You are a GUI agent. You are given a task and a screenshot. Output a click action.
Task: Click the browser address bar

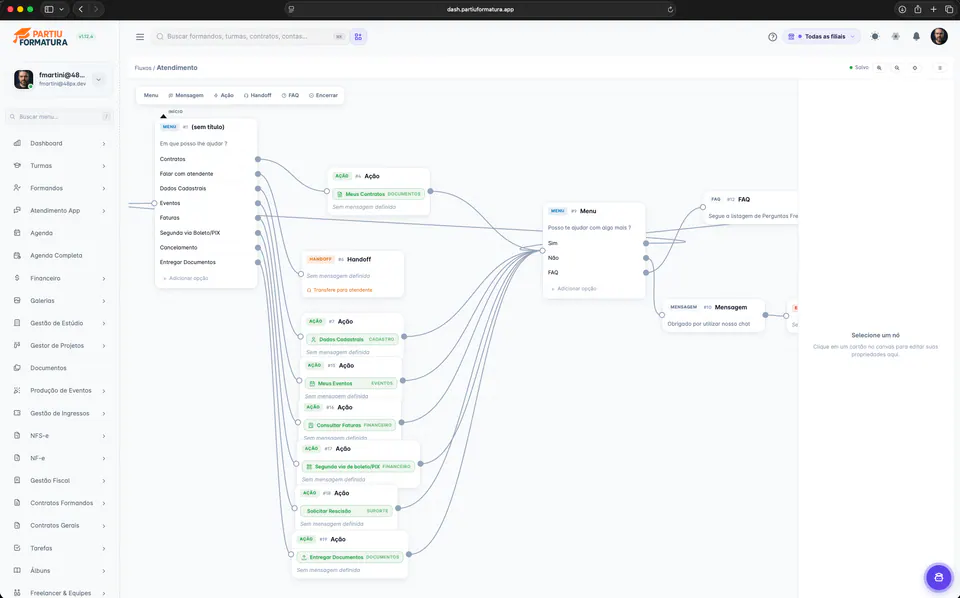(x=481, y=9)
